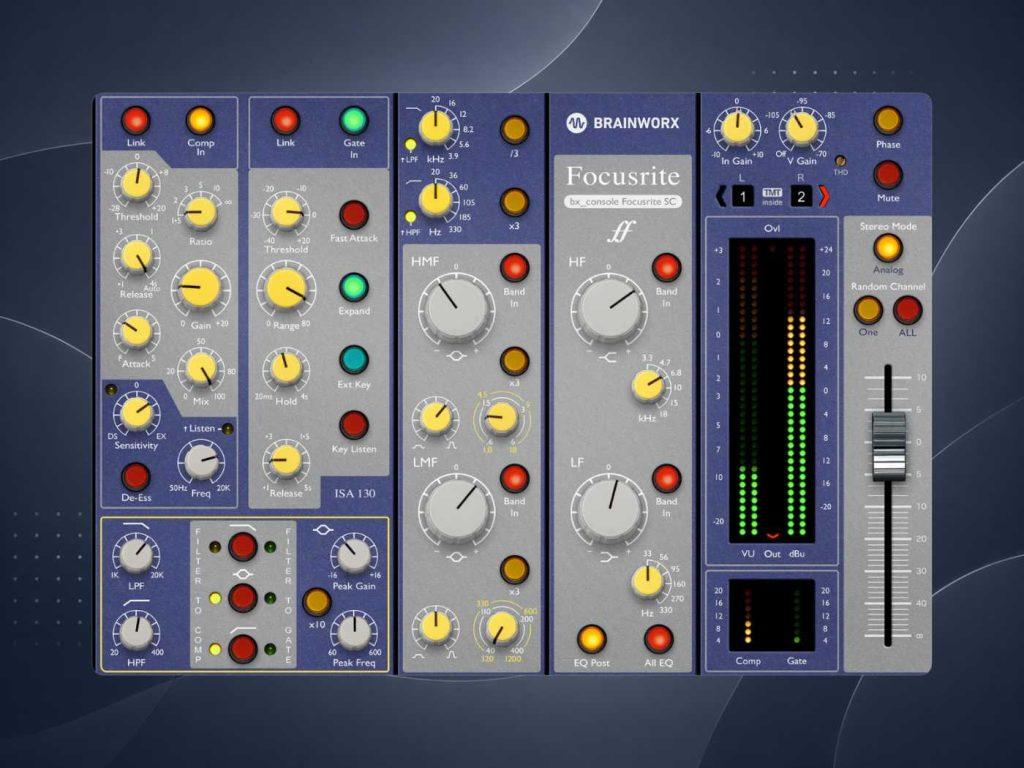This screenshot has height=768, width=1024.
Task: Click the large LF gain knob
Action: [x=610, y=511]
